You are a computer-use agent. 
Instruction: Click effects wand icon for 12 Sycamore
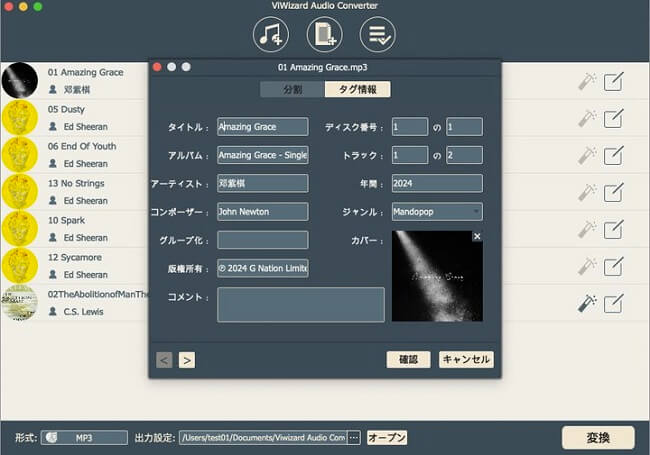click(x=587, y=266)
